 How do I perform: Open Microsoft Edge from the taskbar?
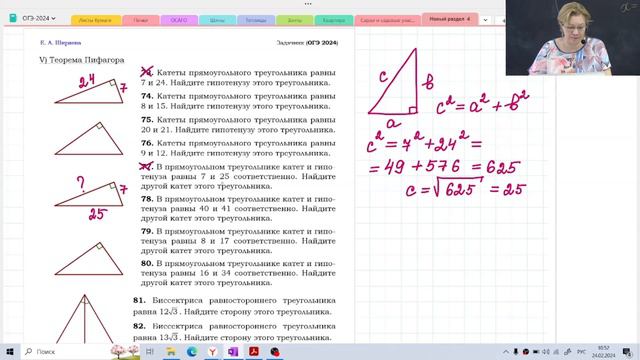tap(192, 351)
